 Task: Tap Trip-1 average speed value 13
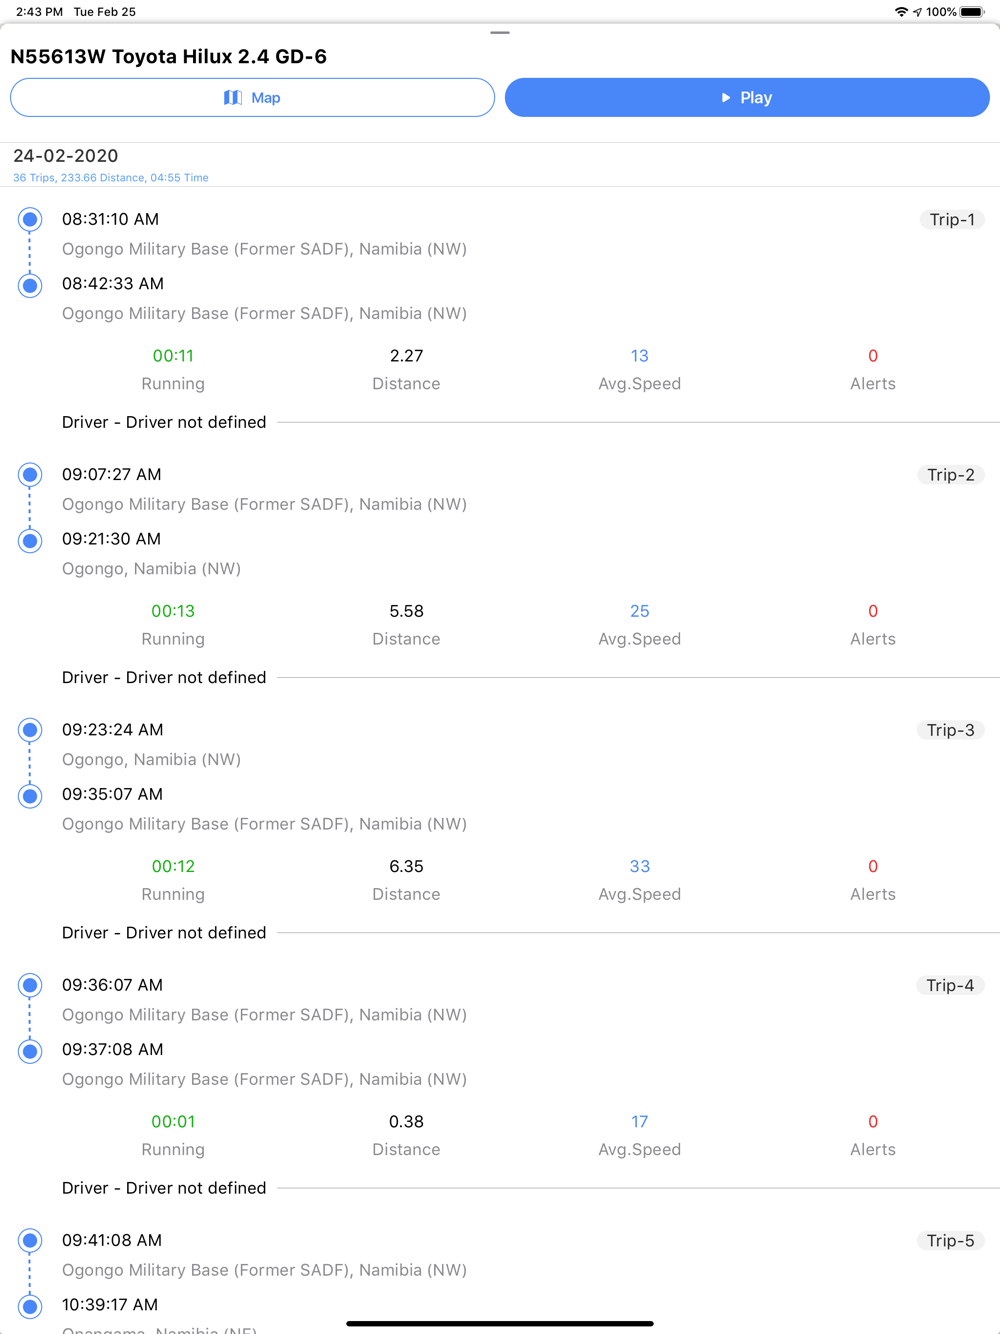639,356
